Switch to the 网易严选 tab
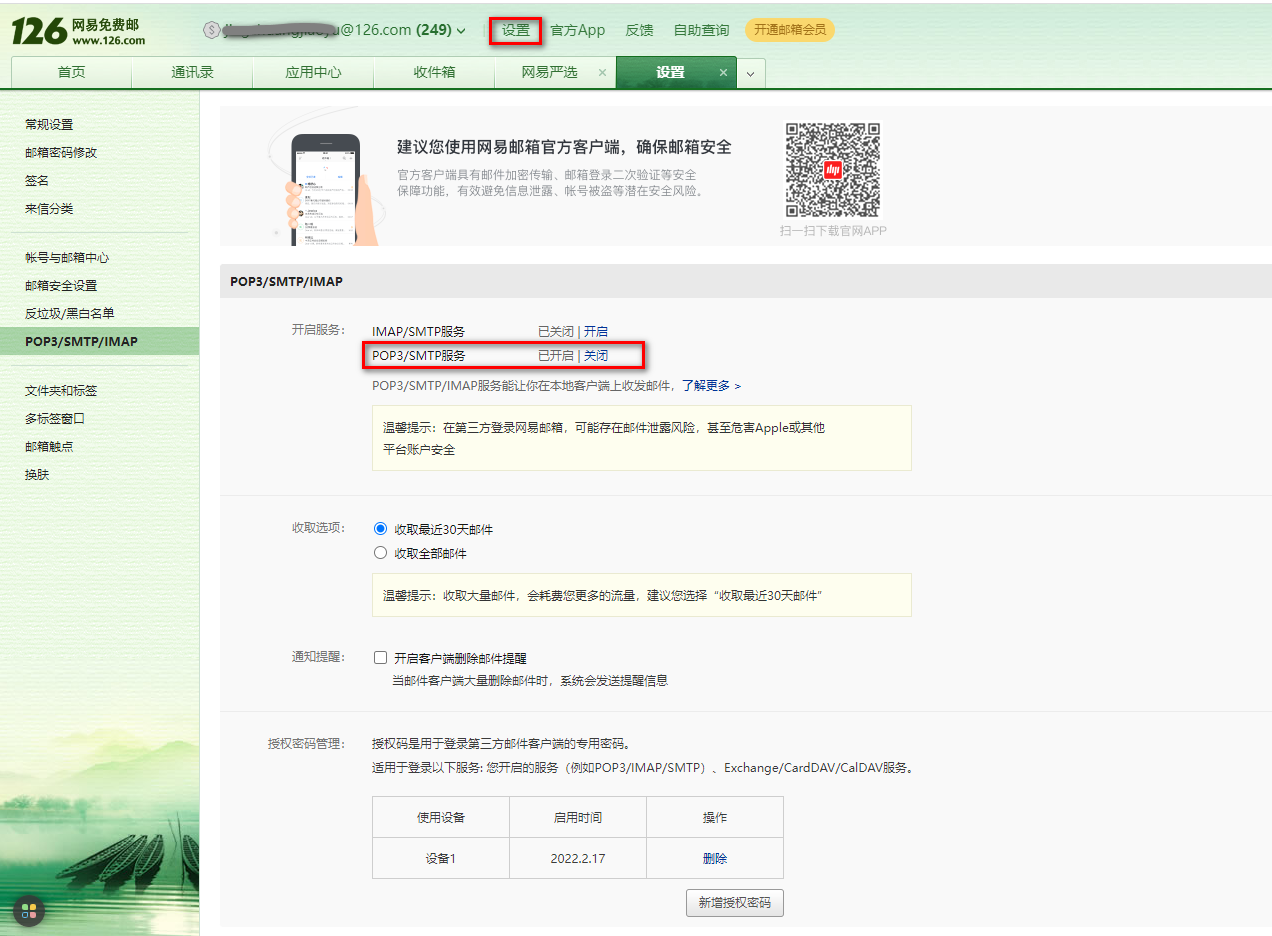Viewport: 1272px width, 936px height. [x=550, y=72]
